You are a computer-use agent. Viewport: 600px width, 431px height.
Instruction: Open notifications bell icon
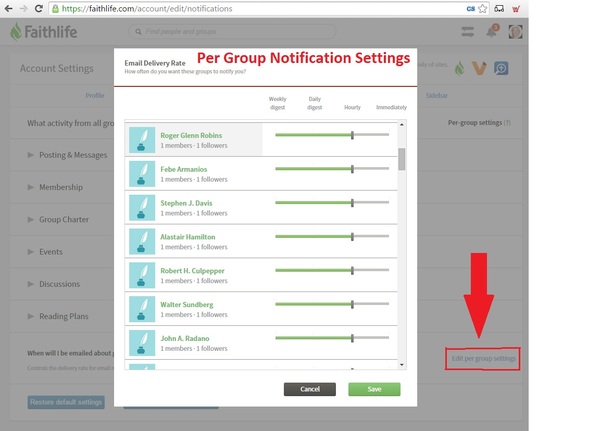pos(492,31)
